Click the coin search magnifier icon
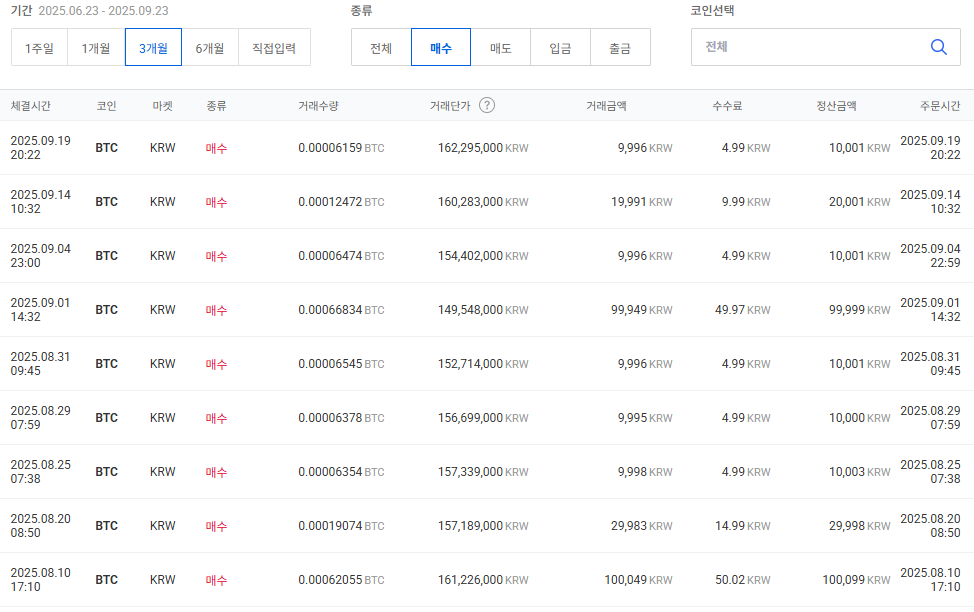 click(938, 46)
